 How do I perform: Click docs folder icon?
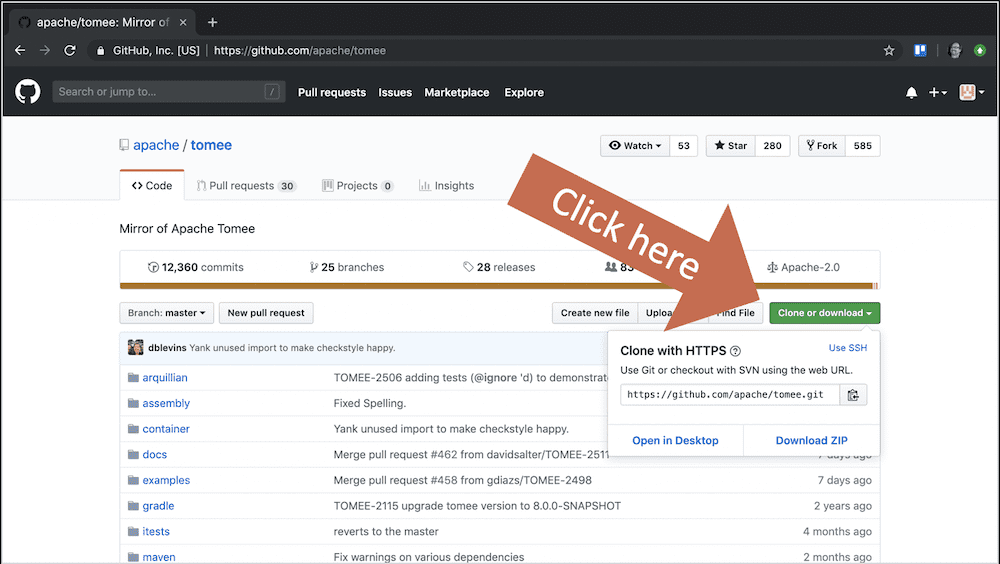pyautogui.click(x=133, y=454)
